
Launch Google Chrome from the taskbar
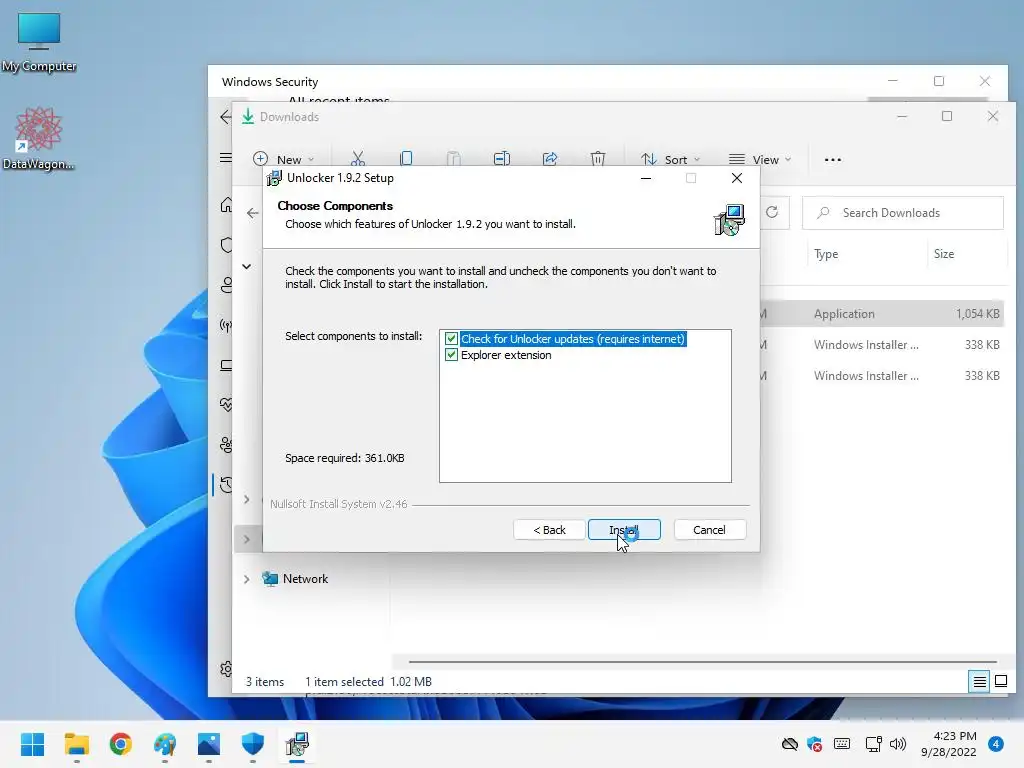click(121, 744)
